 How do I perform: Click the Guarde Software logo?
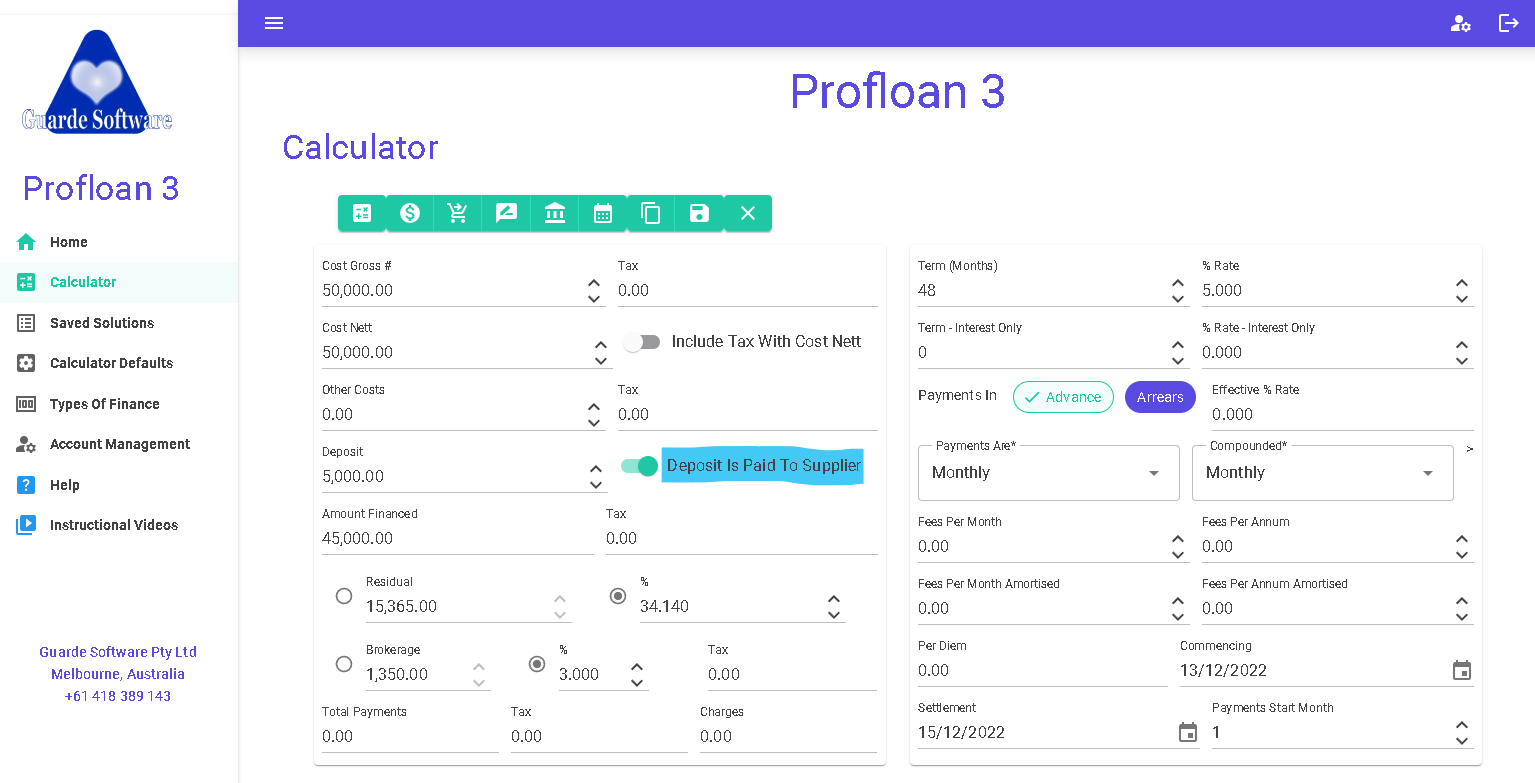pos(97,82)
